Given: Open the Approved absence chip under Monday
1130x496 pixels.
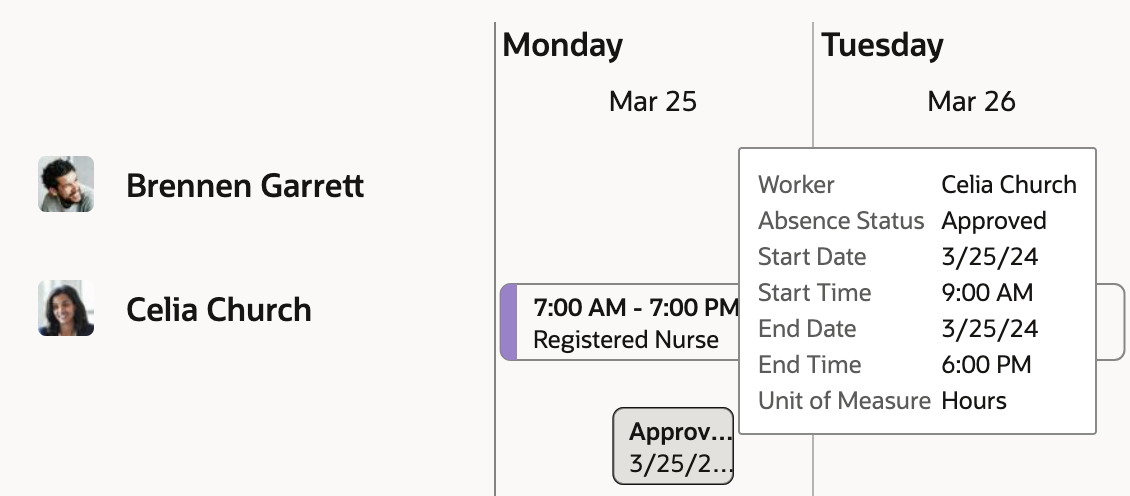Looking at the screenshot, I should click(x=672, y=446).
